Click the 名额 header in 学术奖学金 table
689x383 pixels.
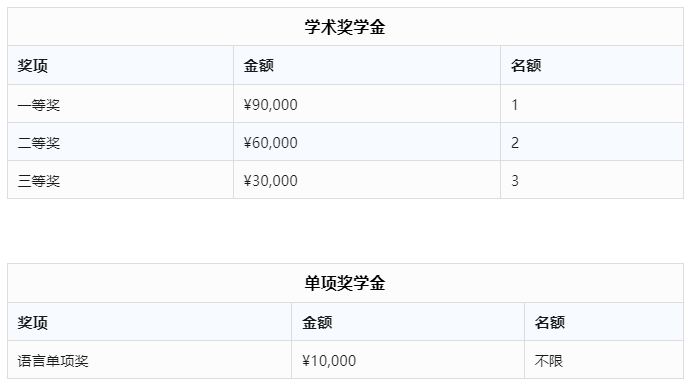pyautogui.click(x=592, y=65)
